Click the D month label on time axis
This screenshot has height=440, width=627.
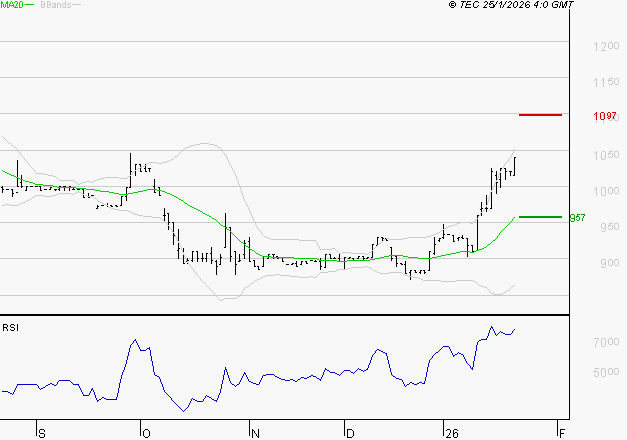tap(350, 434)
